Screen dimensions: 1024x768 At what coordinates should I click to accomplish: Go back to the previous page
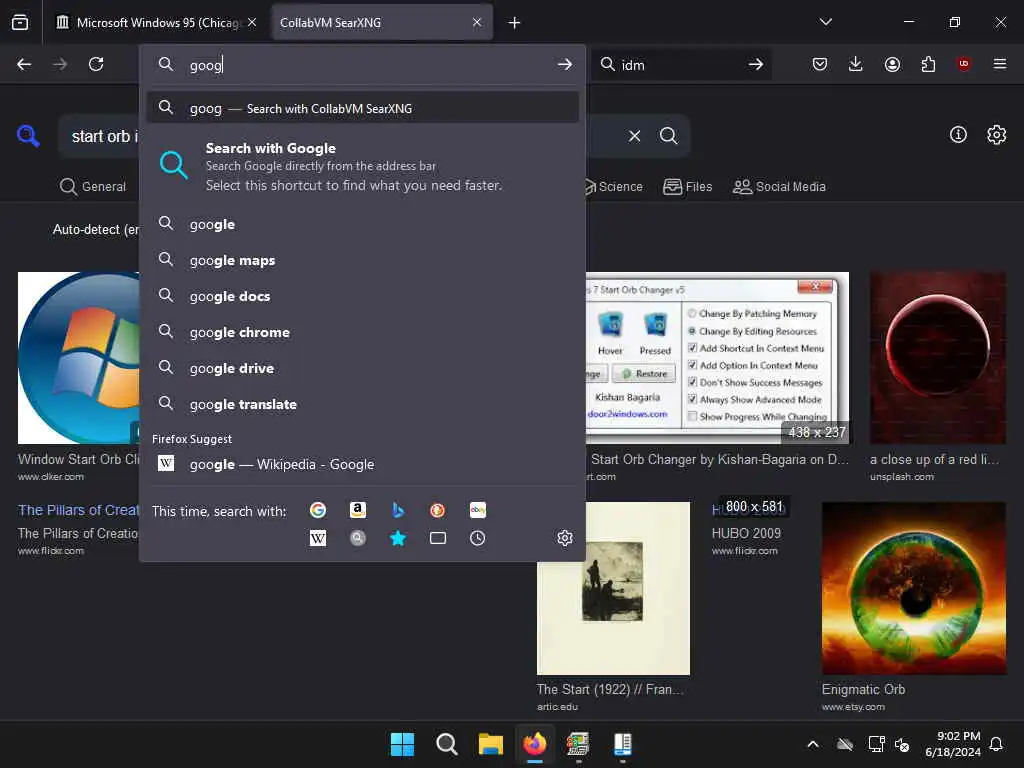(x=24, y=64)
